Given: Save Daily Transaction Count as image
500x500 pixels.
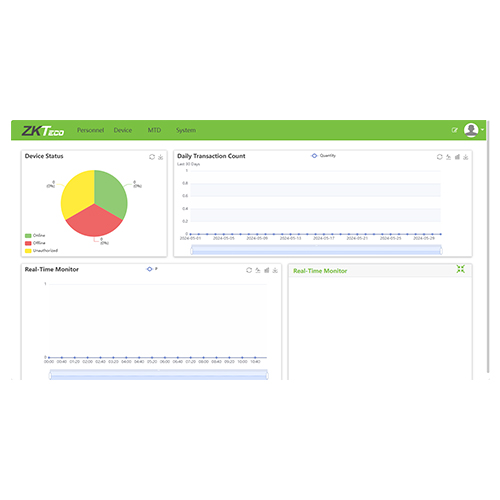Looking at the screenshot, I should [x=466, y=157].
